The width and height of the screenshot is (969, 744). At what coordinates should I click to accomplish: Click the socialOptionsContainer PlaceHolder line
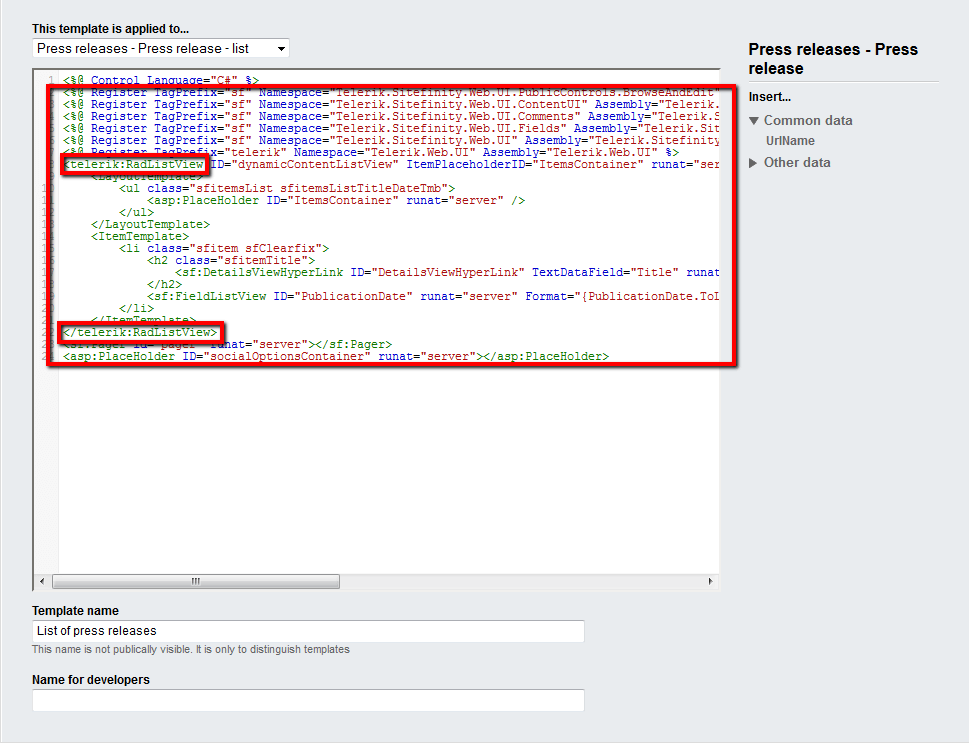pyautogui.click(x=335, y=356)
